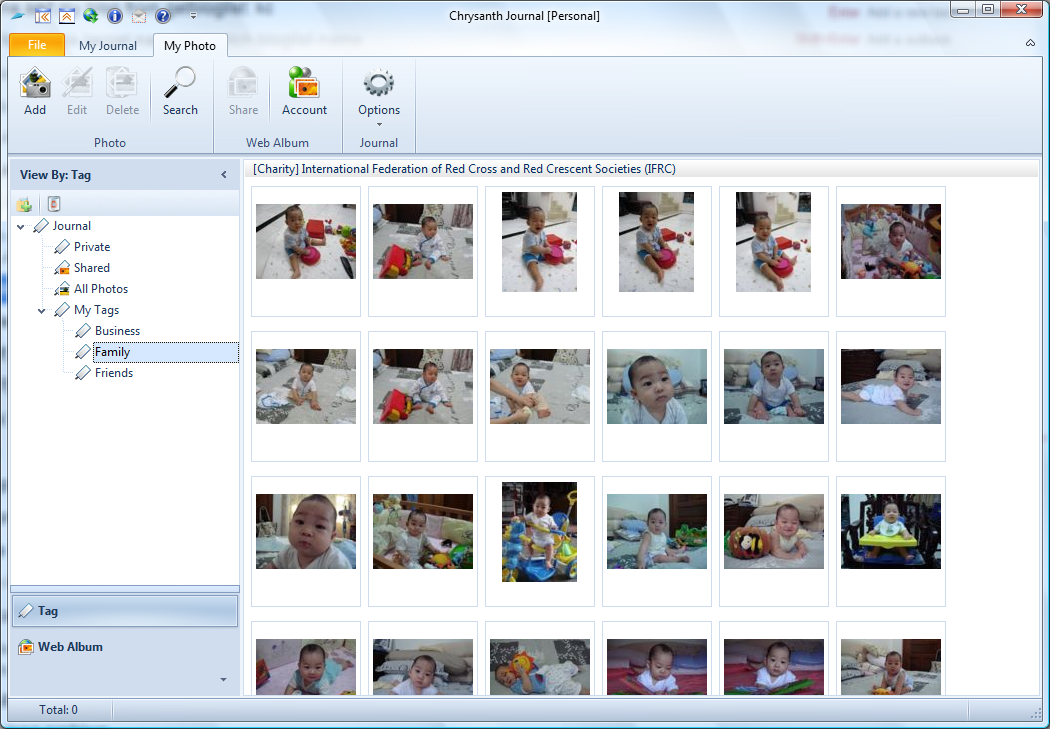Open the Options dropdown in ribbon

click(x=379, y=98)
